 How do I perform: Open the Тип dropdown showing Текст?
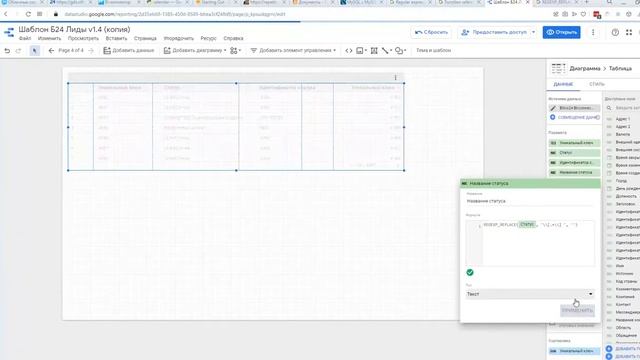tap(530, 294)
